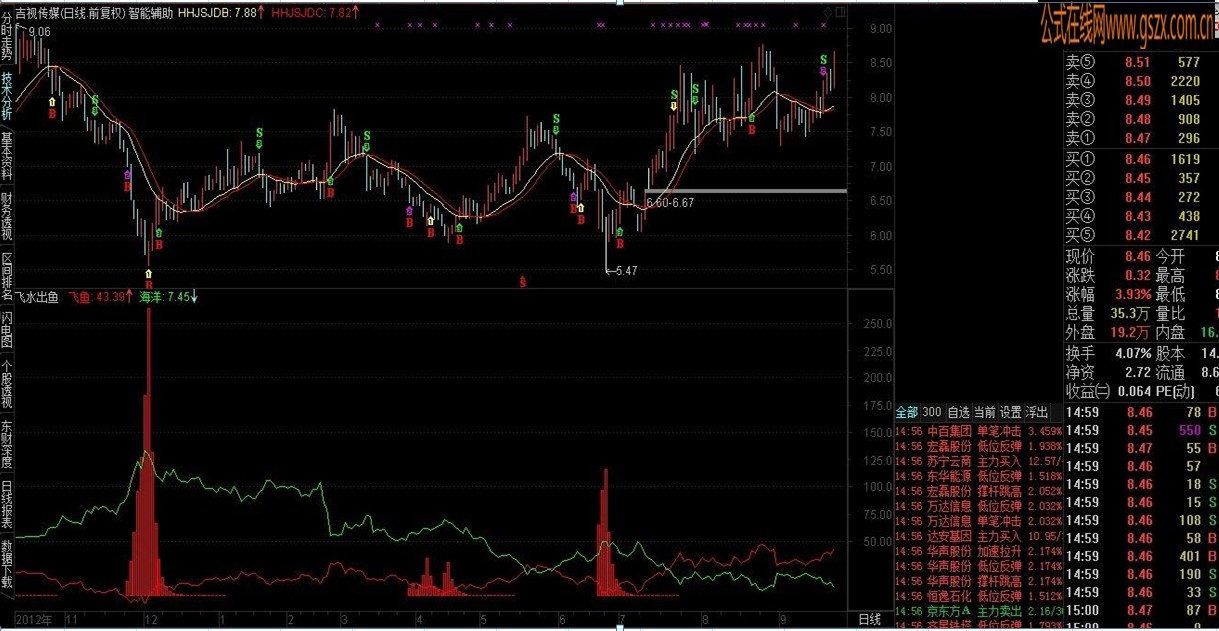
Task: Open 京东方A 主力卖出 alert row
Action: (x=978, y=611)
